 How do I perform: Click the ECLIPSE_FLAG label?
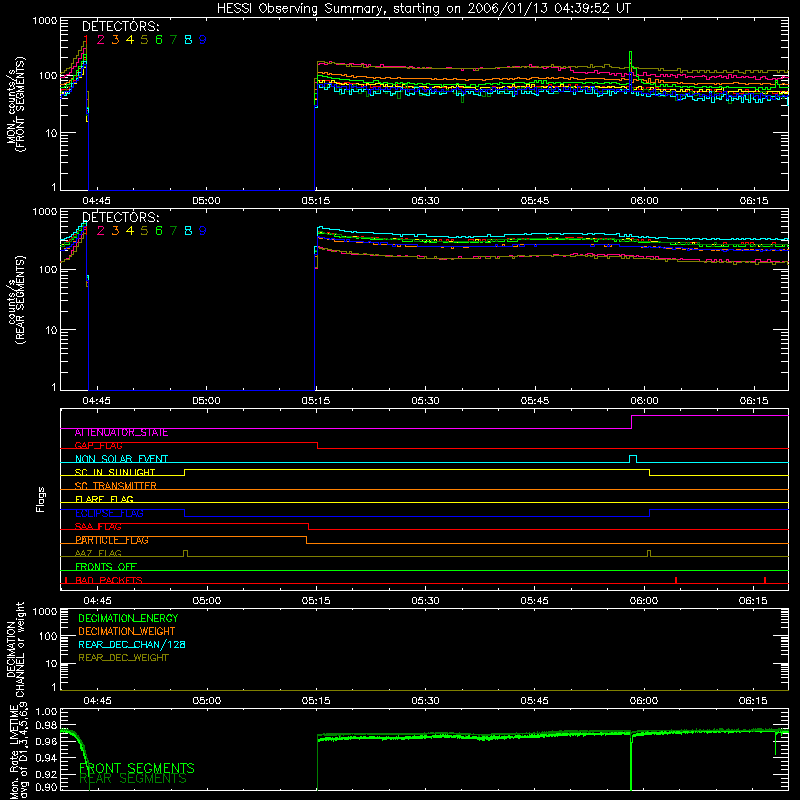(x=109, y=513)
